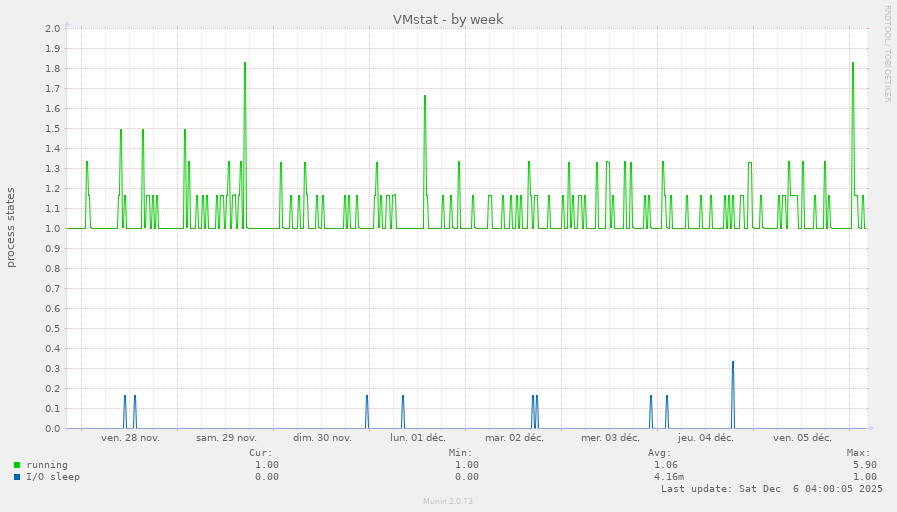
Task: Select the 'I/O sleep' legend label
Action: pyautogui.click(x=53, y=477)
